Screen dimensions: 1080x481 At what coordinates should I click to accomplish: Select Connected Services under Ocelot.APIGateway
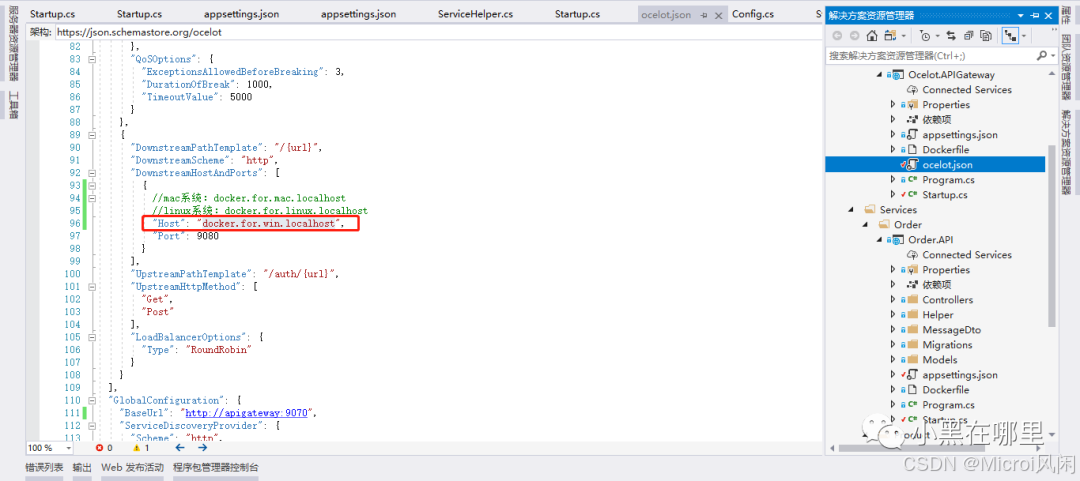tap(966, 90)
